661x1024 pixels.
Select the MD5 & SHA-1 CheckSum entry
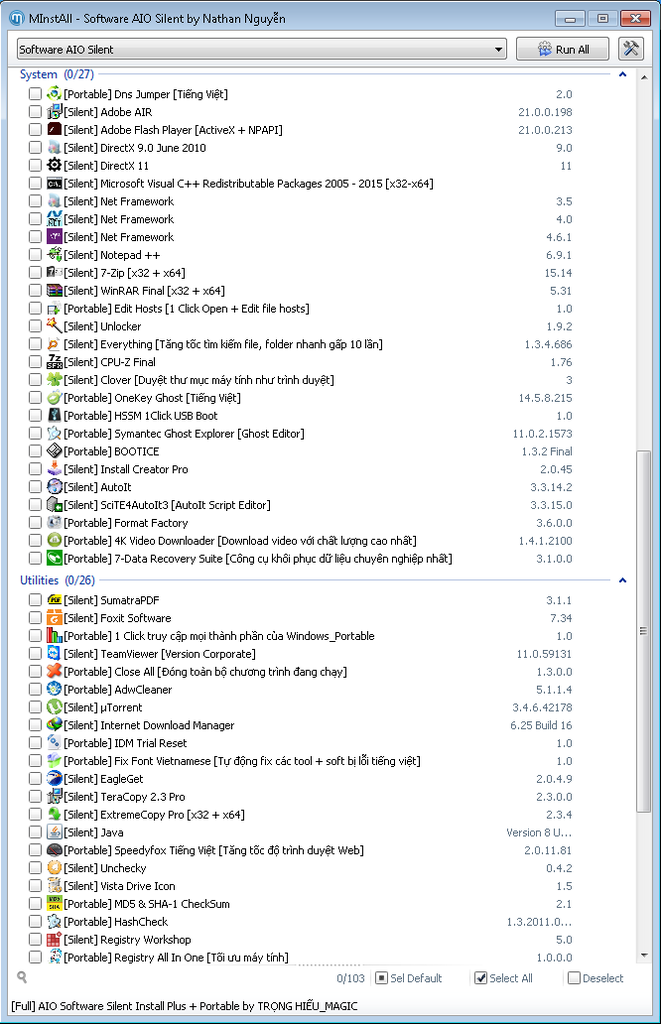pos(300,903)
